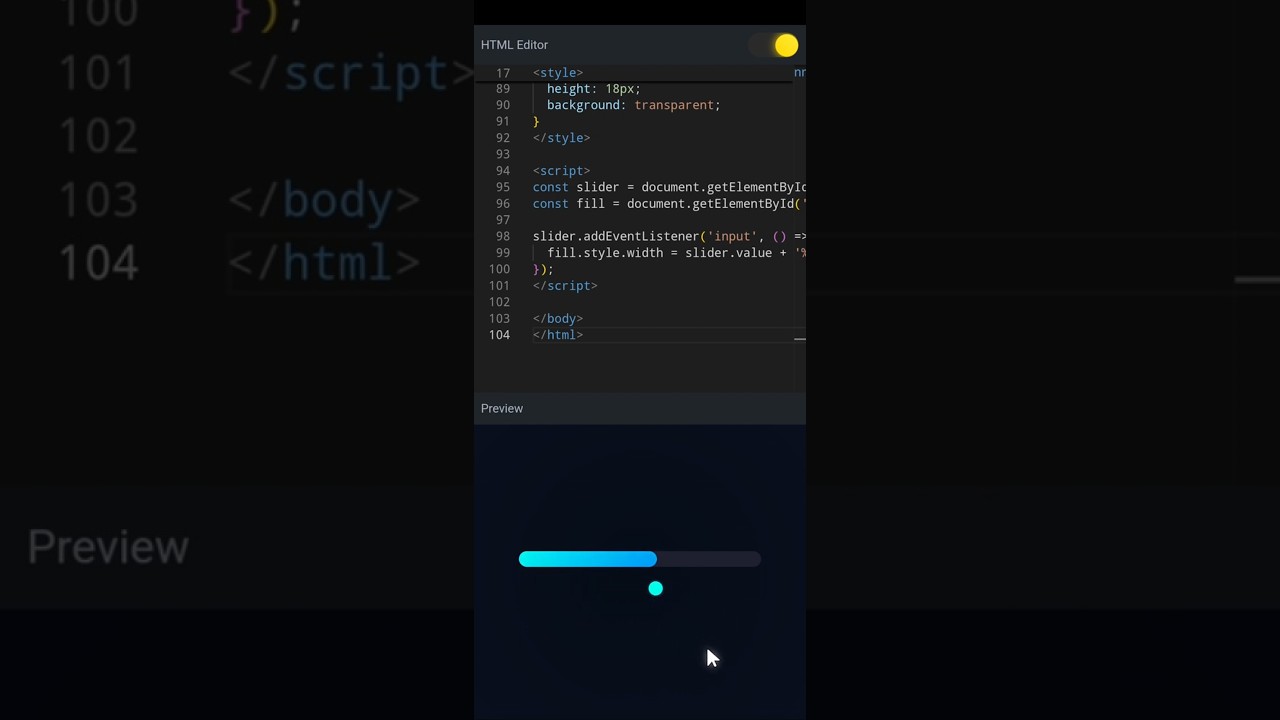The width and height of the screenshot is (1280, 720).
Task: Click line number 104 in the gutter
Action: click(x=499, y=335)
